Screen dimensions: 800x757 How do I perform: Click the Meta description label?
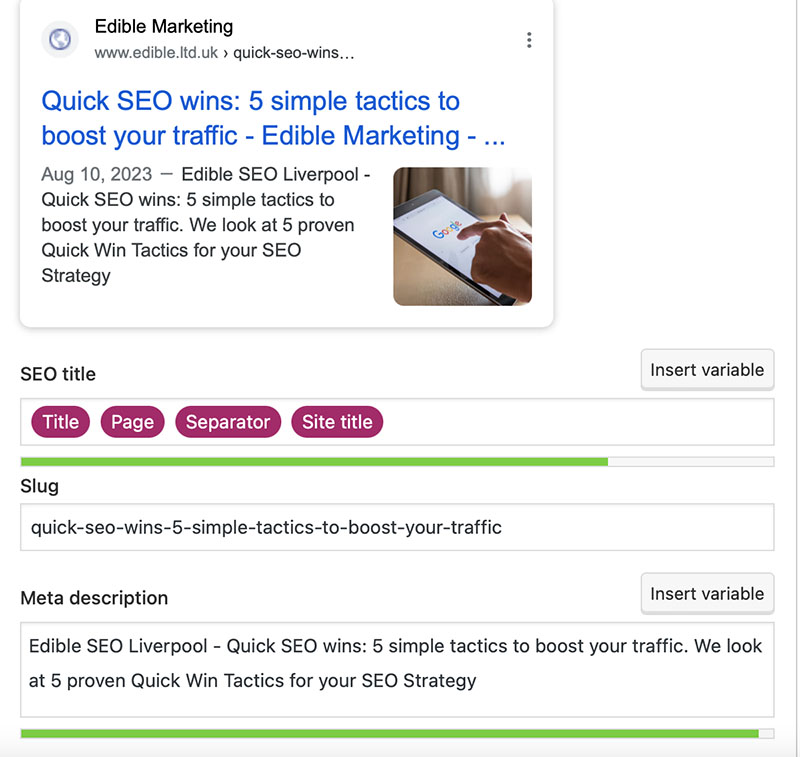tap(94, 598)
